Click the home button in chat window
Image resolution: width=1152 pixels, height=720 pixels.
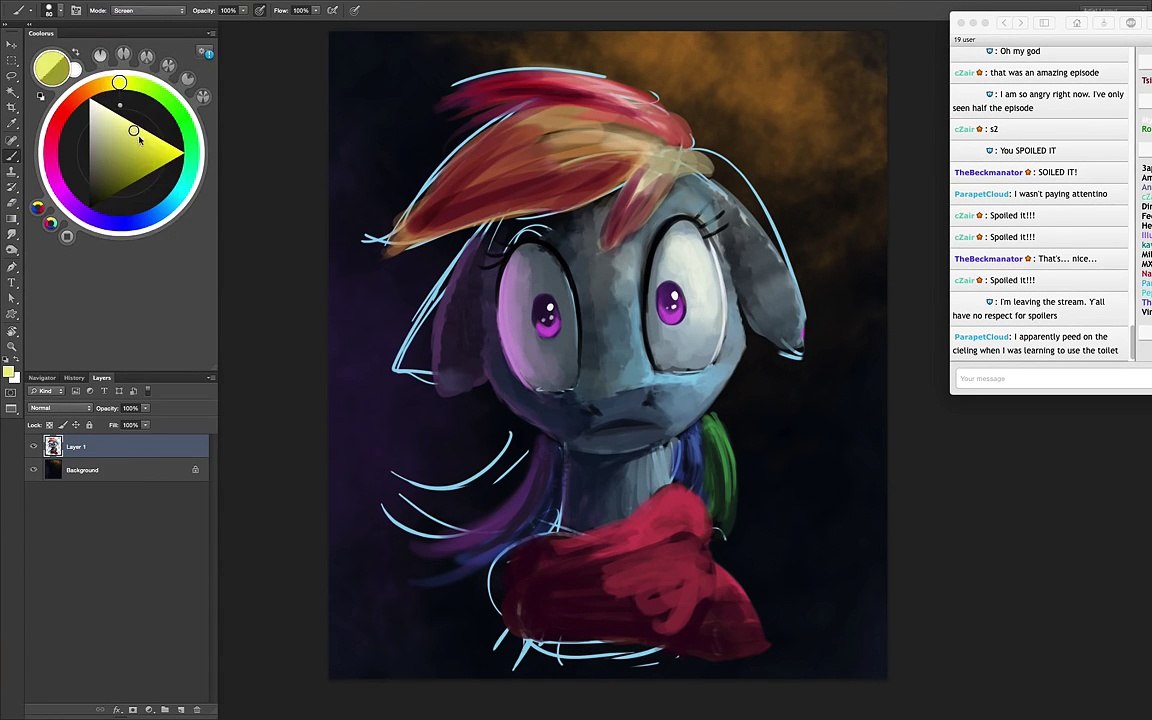click(1076, 23)
